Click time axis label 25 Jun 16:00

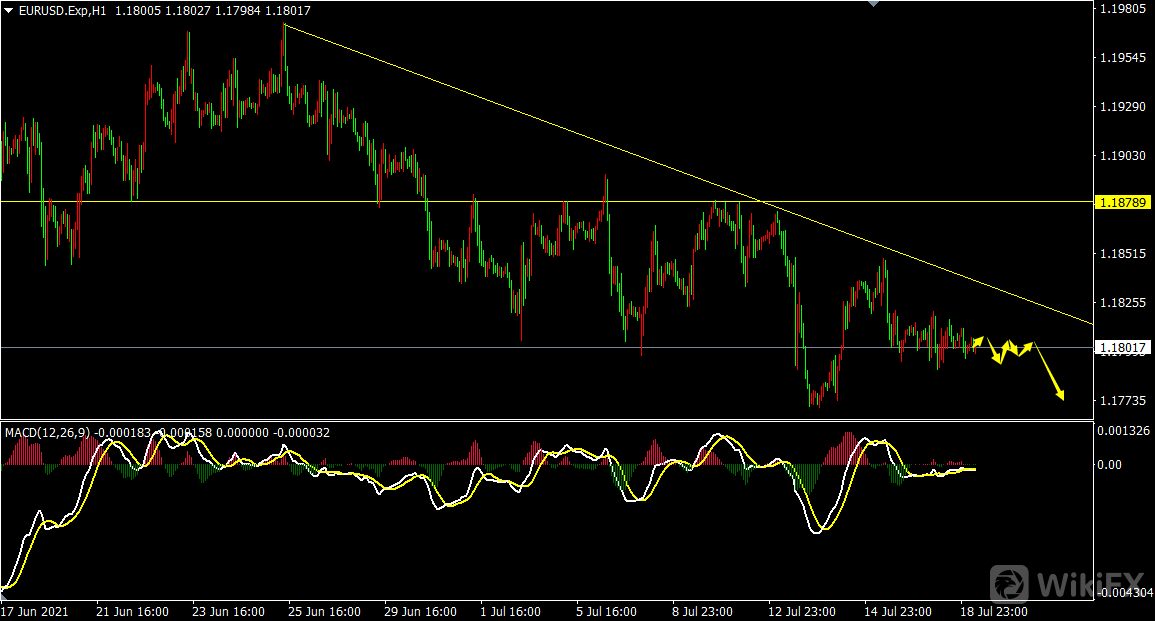(x=324, y=611)
